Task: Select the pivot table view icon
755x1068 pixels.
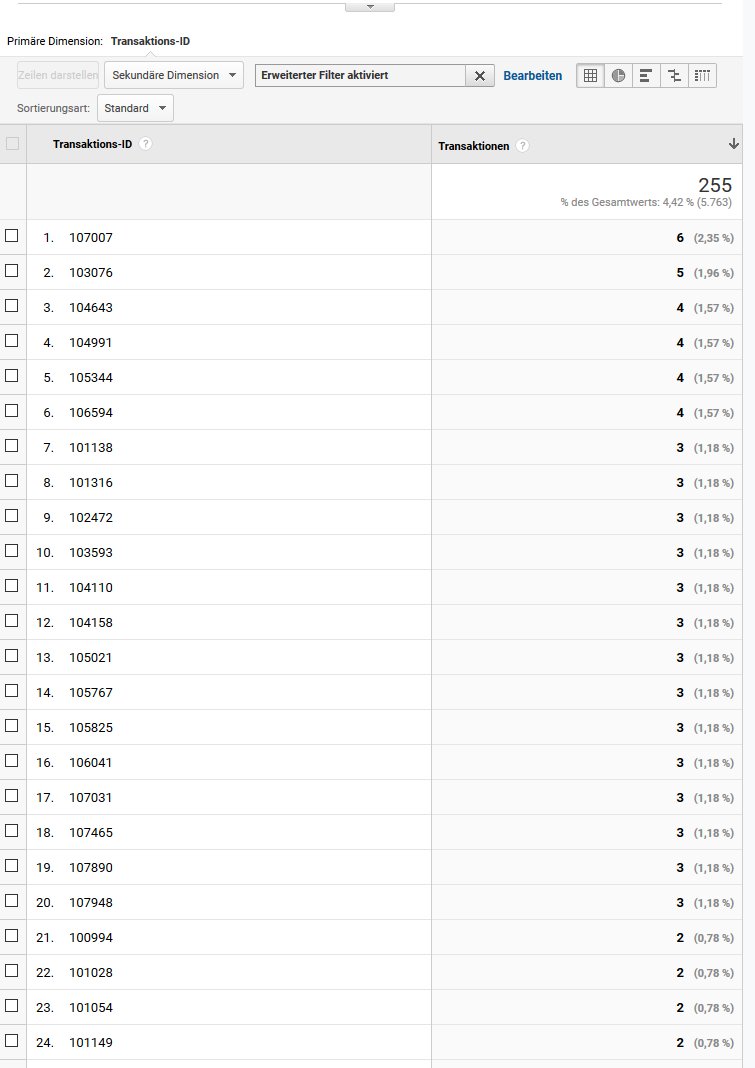Action: (702, 75)
